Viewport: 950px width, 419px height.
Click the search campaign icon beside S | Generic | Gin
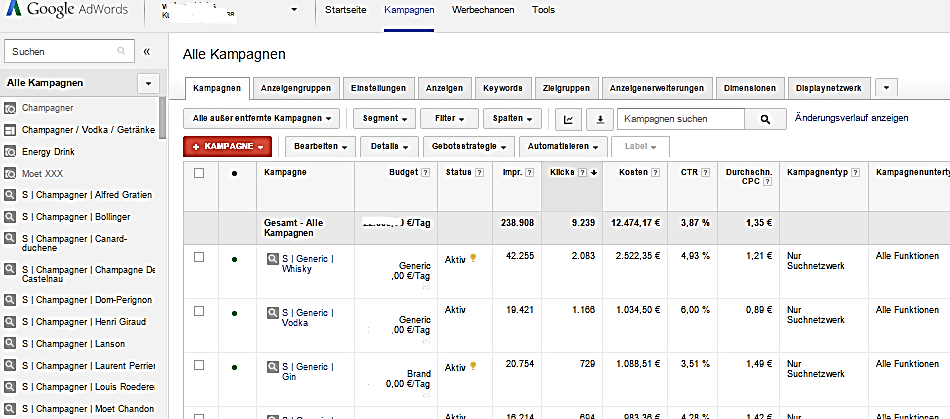[x=273, y=366]
